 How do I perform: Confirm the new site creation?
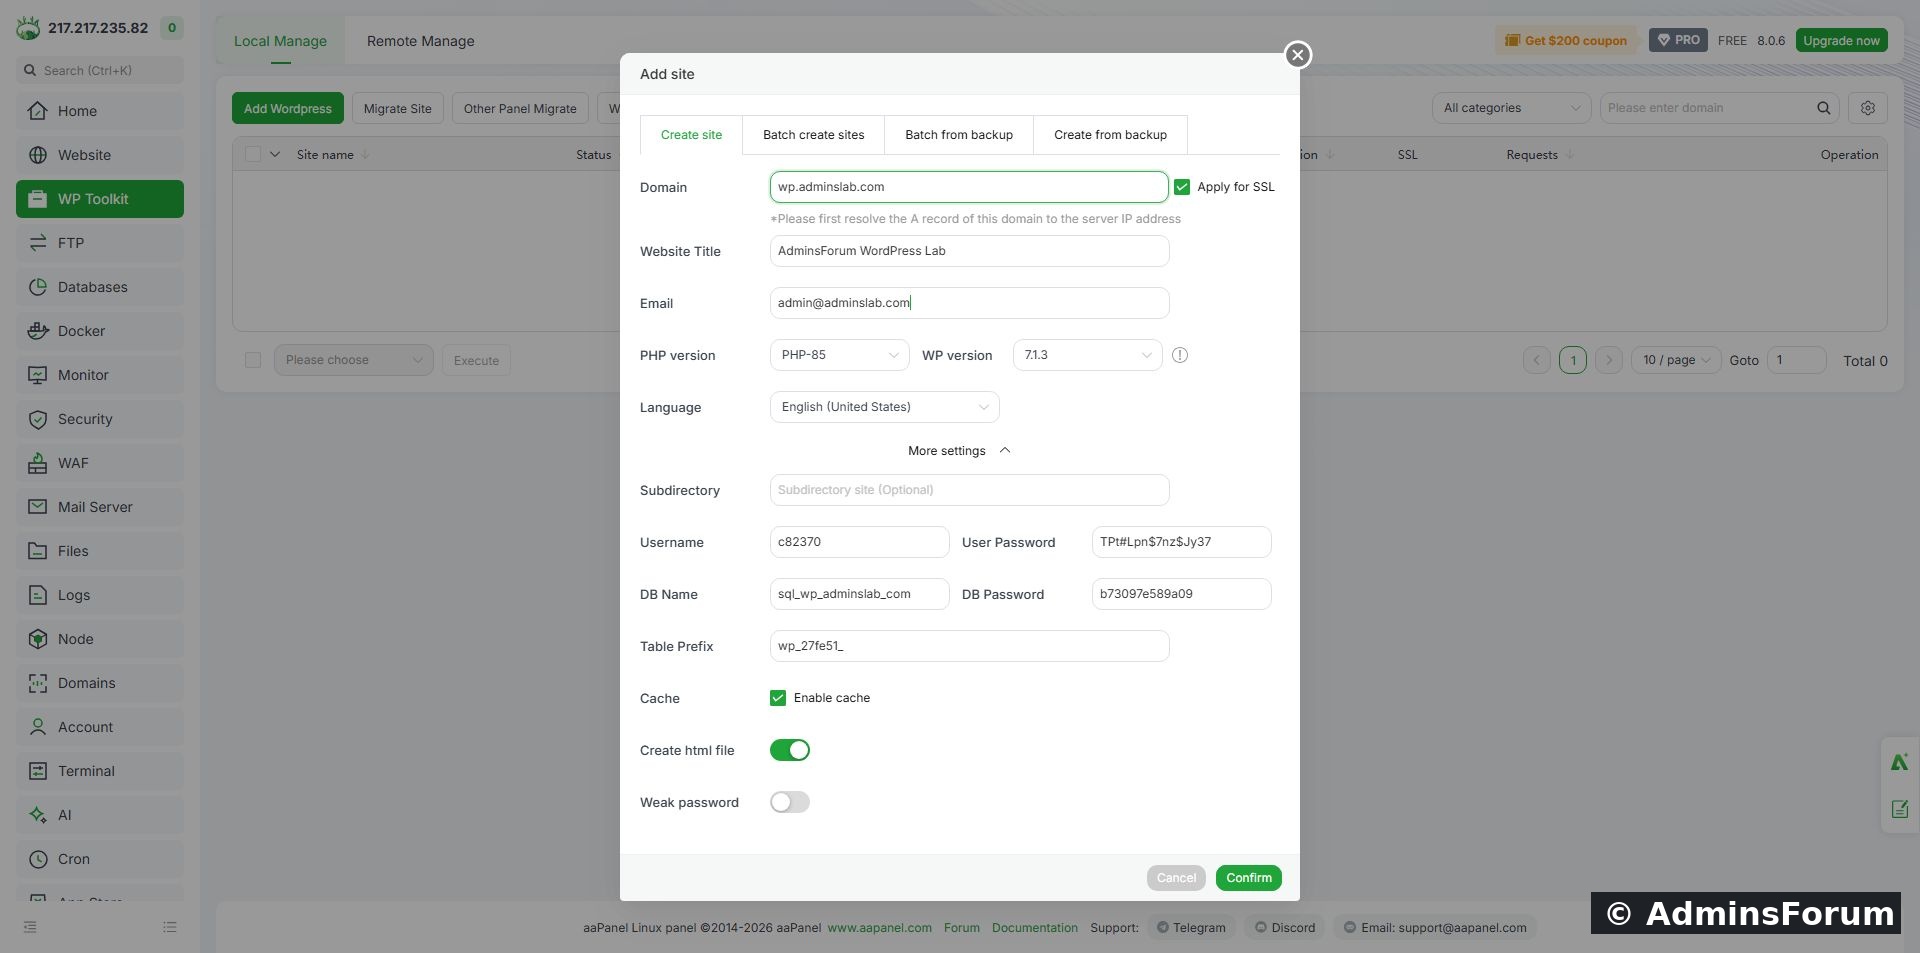coord(1249,878)
